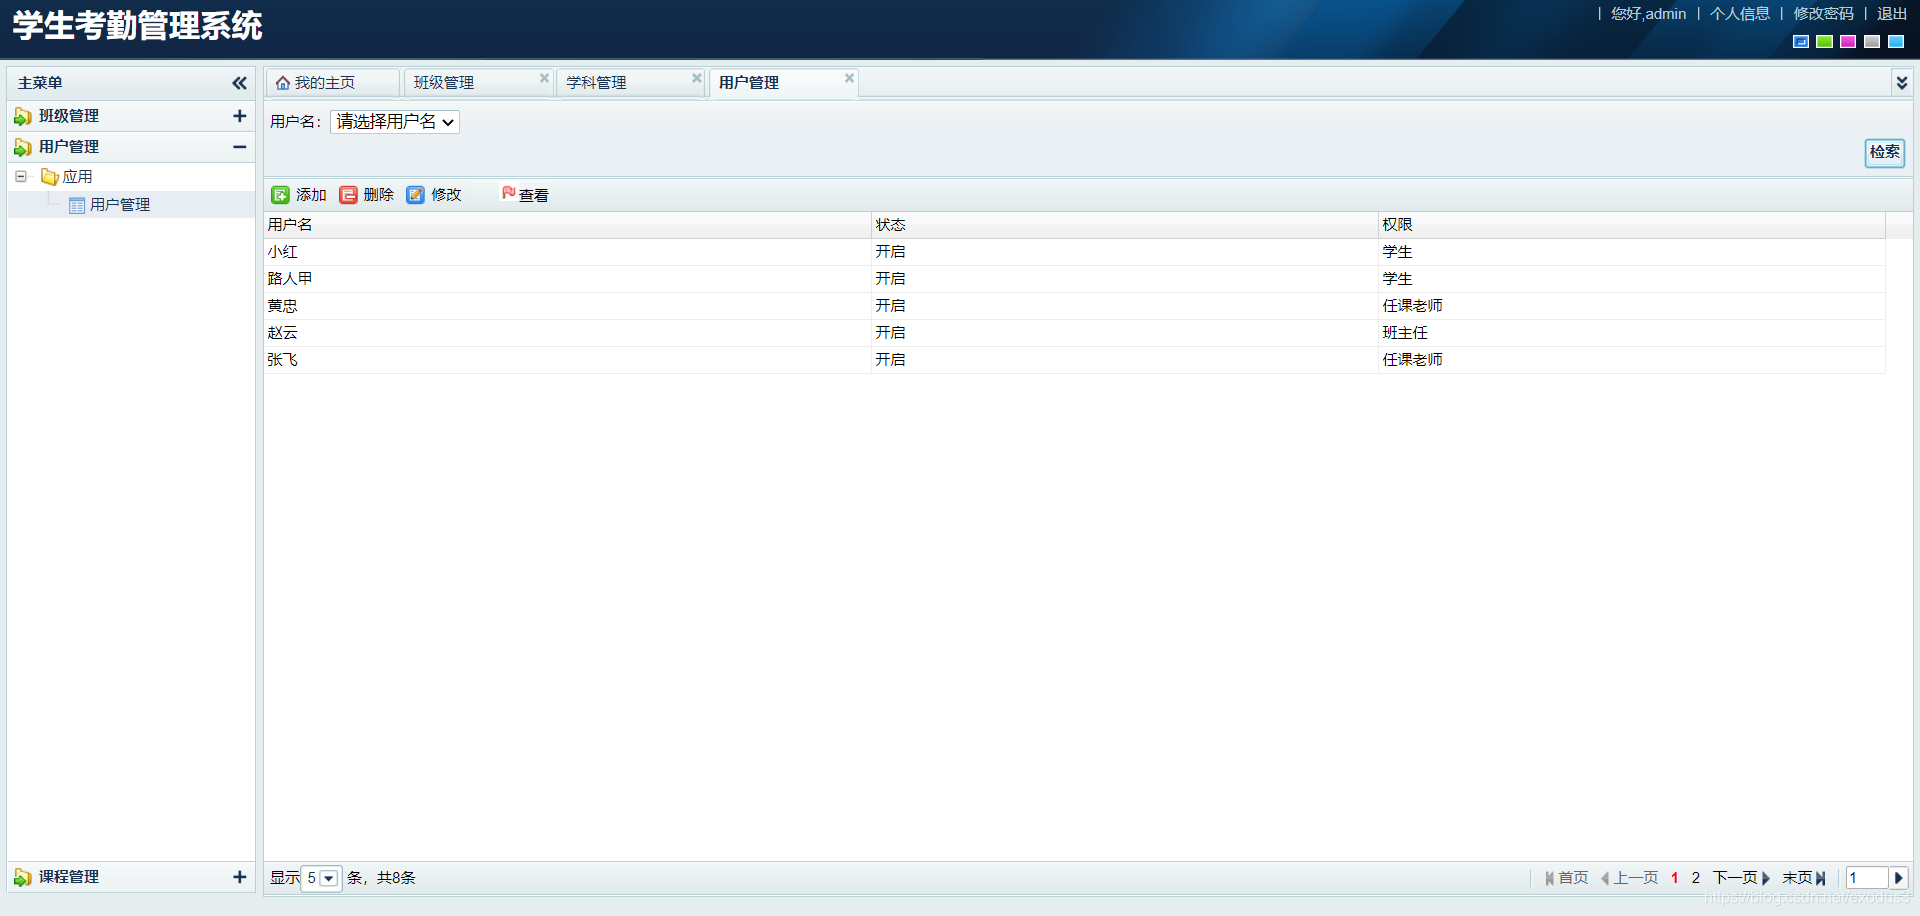The image size is (1920, 916).
Task: Expand the 班级管理 menu section
Action: click(239, 116)
